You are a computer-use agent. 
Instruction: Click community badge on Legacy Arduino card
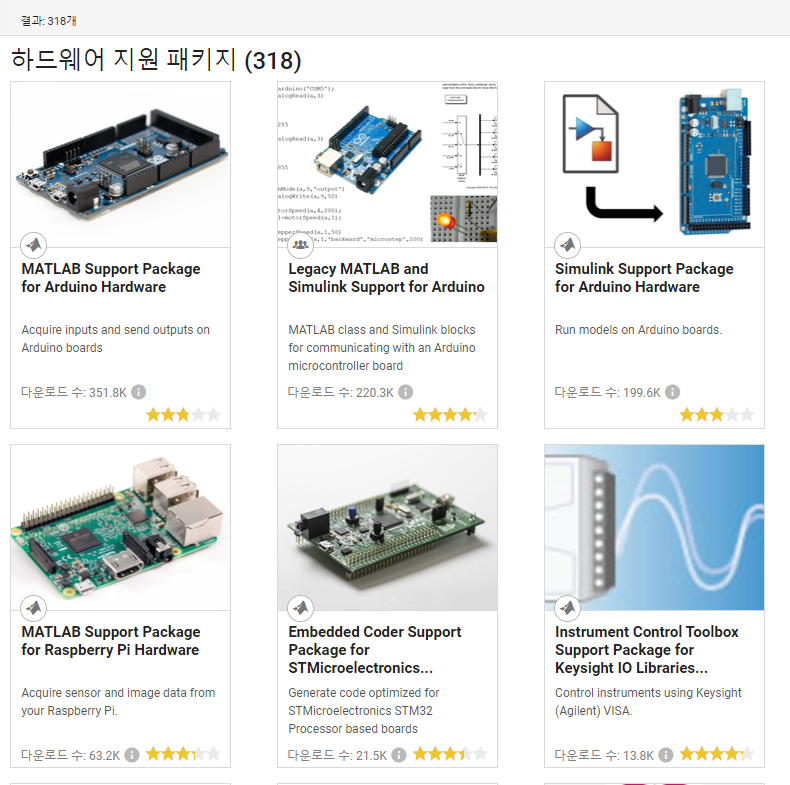click(301, 245)
